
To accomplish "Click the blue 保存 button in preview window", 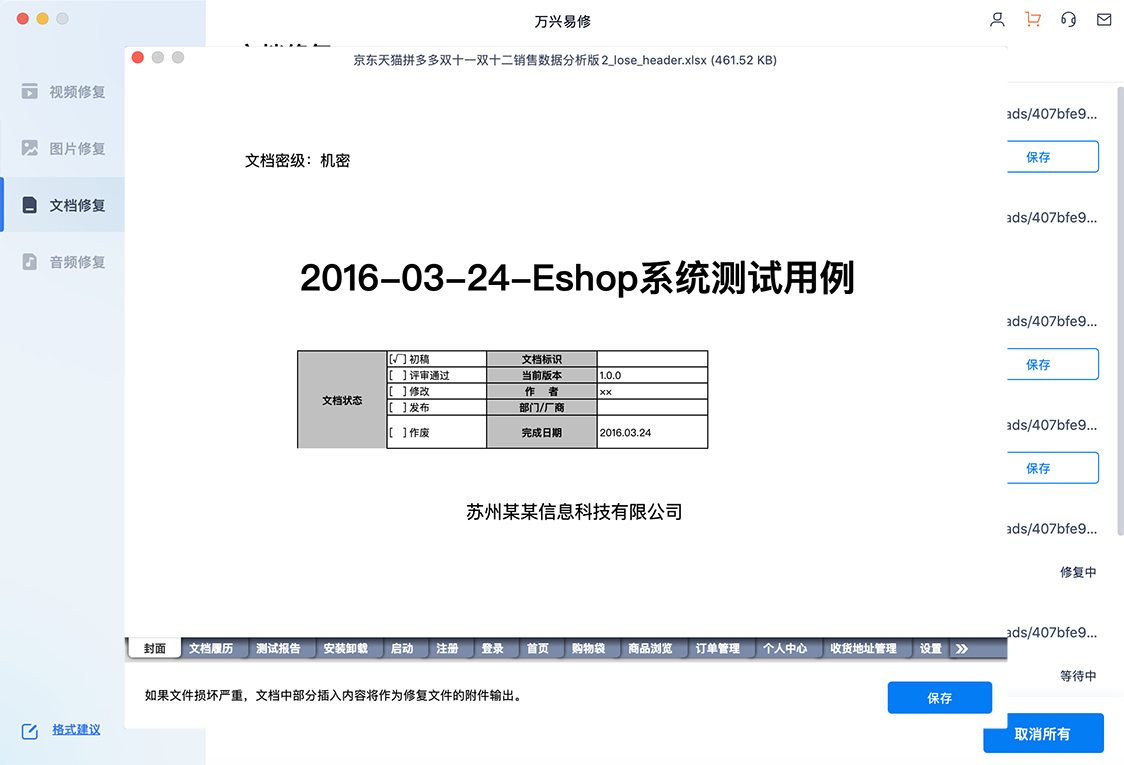I will click(939, 698).
